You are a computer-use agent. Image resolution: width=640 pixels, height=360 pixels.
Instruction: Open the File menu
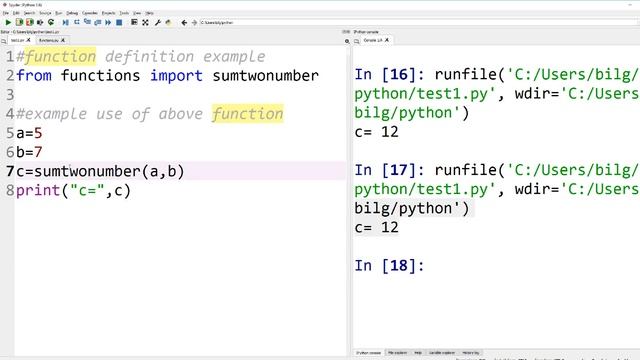pyautogui.click(x=6, y=13)
